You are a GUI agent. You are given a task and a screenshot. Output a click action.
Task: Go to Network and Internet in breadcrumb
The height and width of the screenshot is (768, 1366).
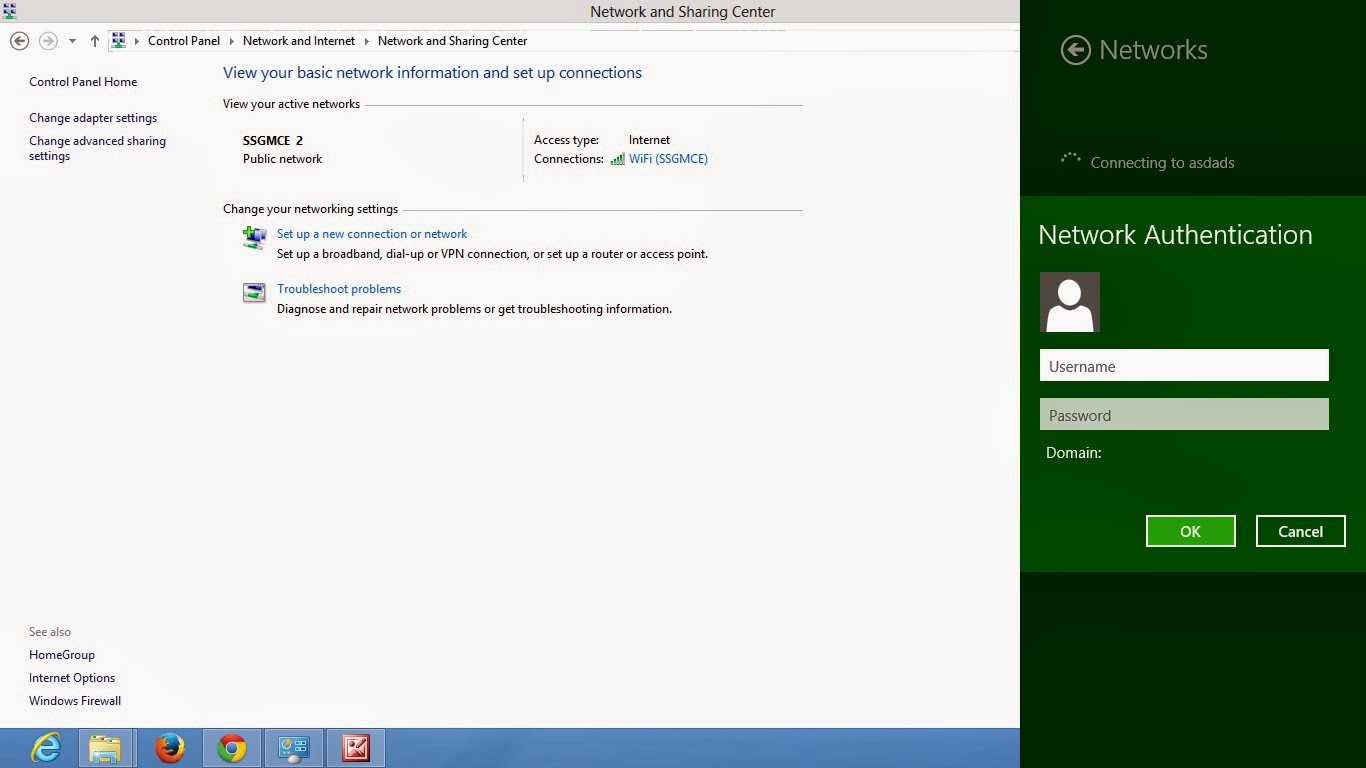click(299, 41)
